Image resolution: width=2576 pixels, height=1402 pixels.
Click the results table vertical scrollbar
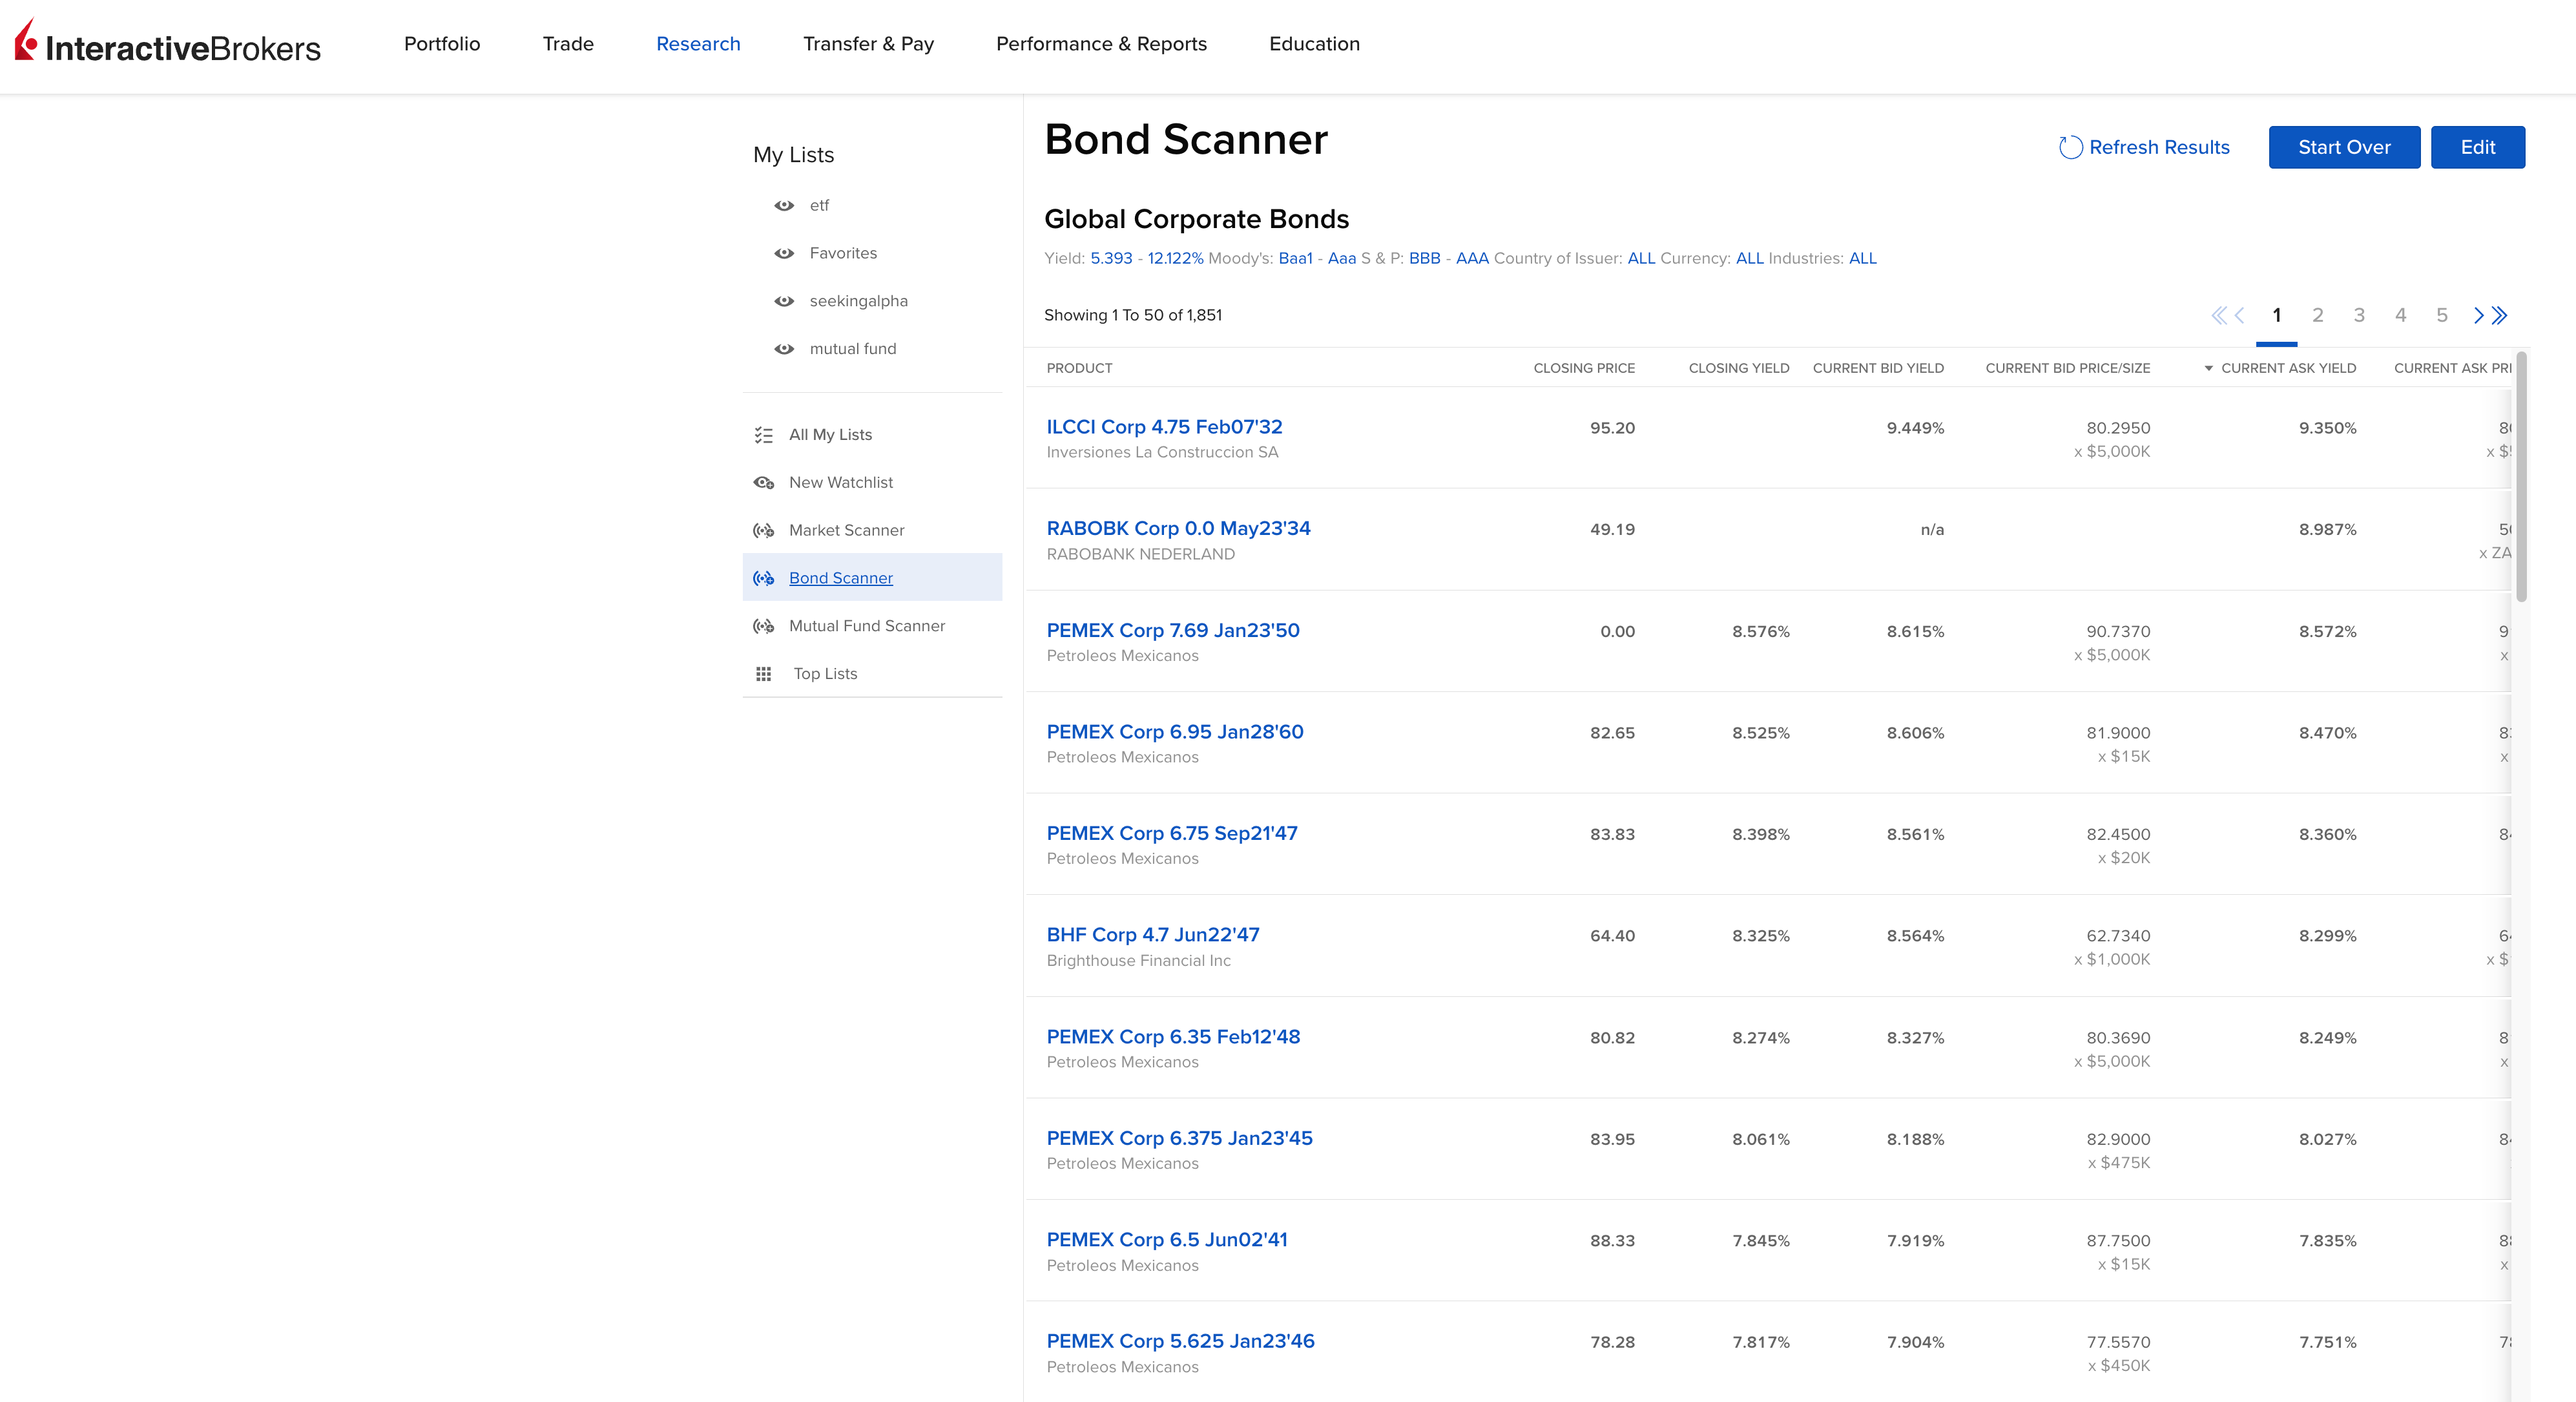[2521, 476]
